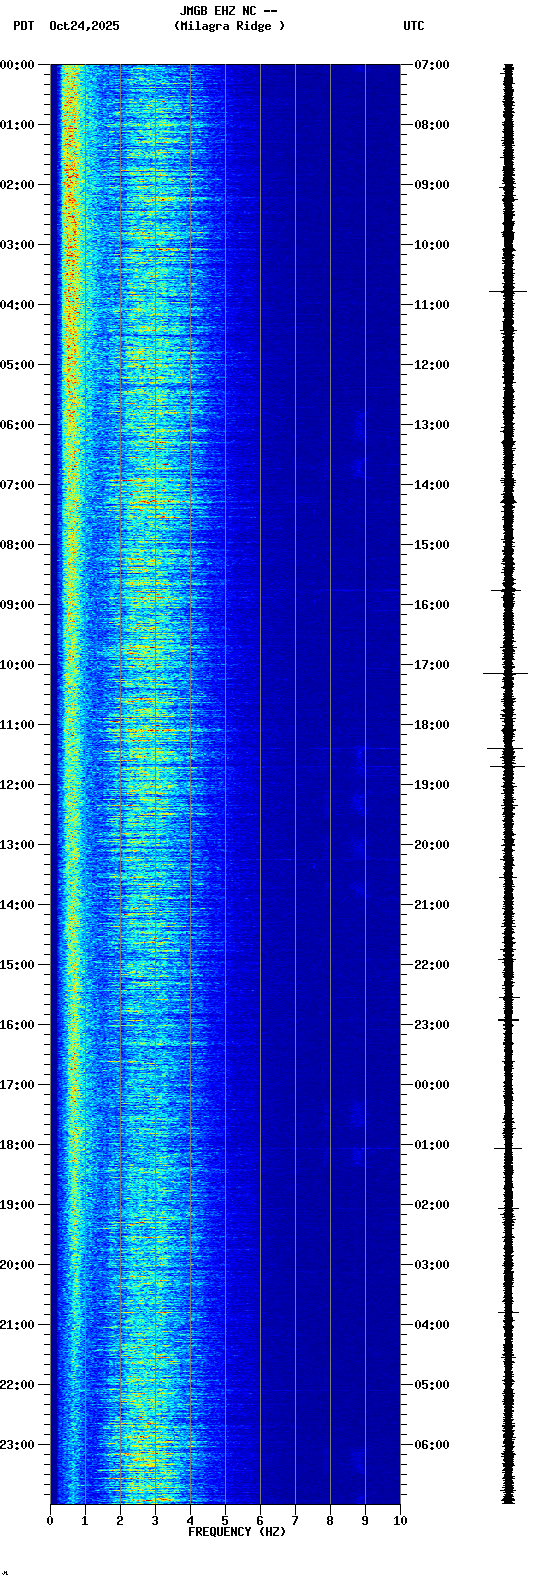The height and width of the screenshot is (1584, 552).
Task: Click the 03:00 PDT time label
Action: pos(17,245)
